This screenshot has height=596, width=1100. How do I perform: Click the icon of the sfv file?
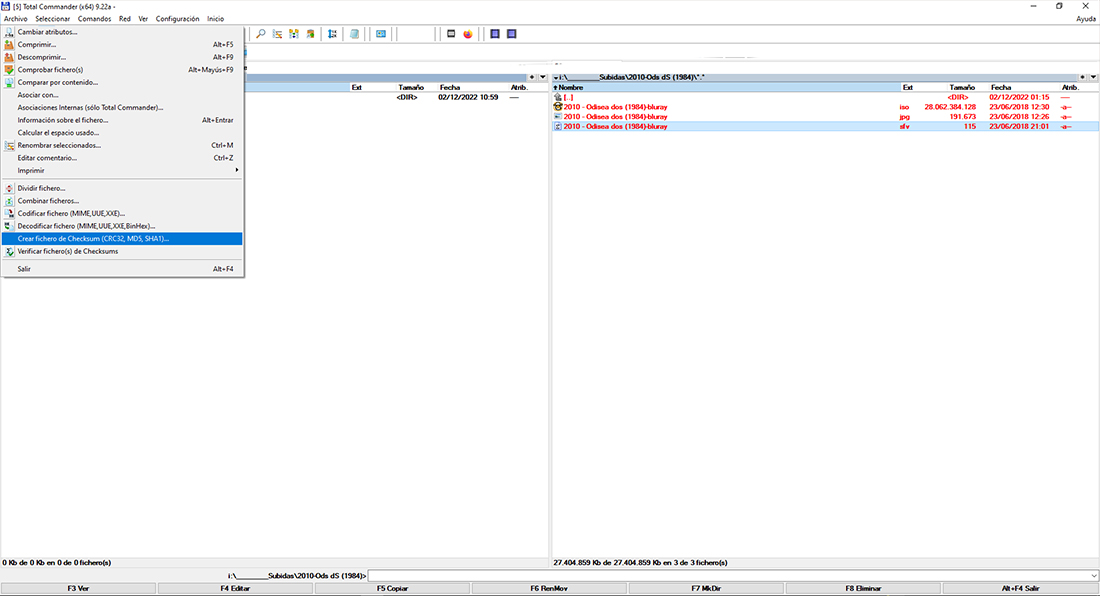pos(558,126)
